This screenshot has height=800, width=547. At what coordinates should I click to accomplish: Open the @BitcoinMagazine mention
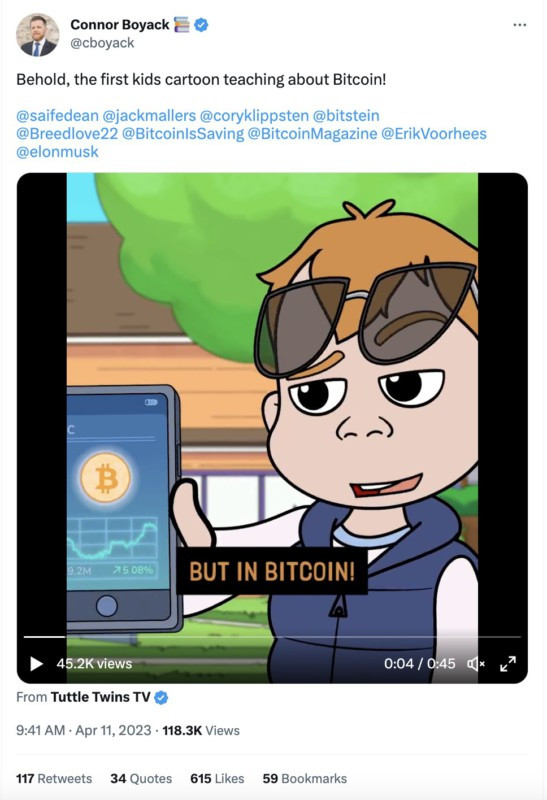pos(312,134)
